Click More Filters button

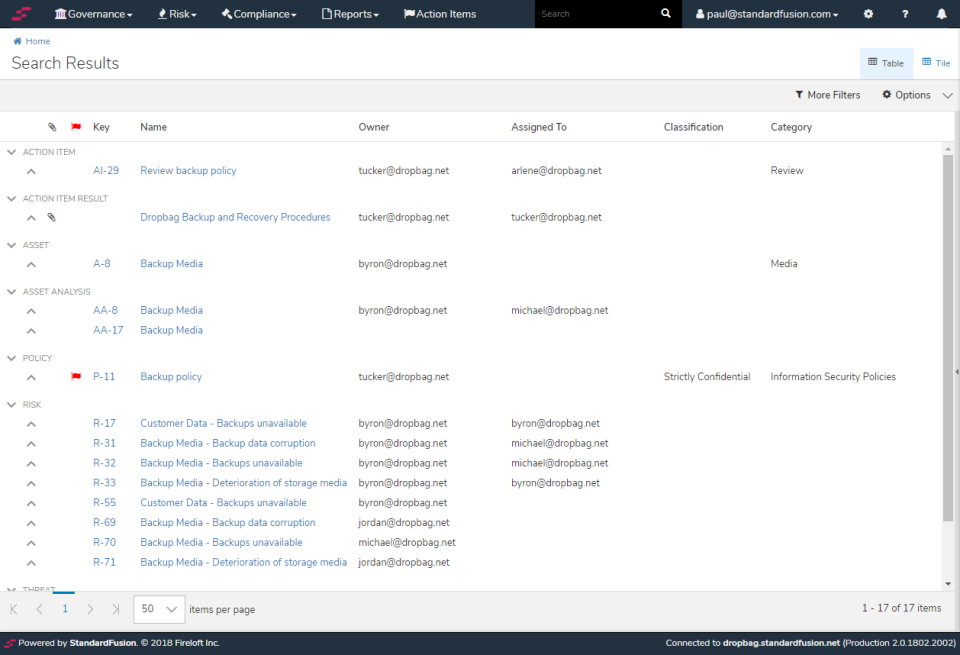828,95
